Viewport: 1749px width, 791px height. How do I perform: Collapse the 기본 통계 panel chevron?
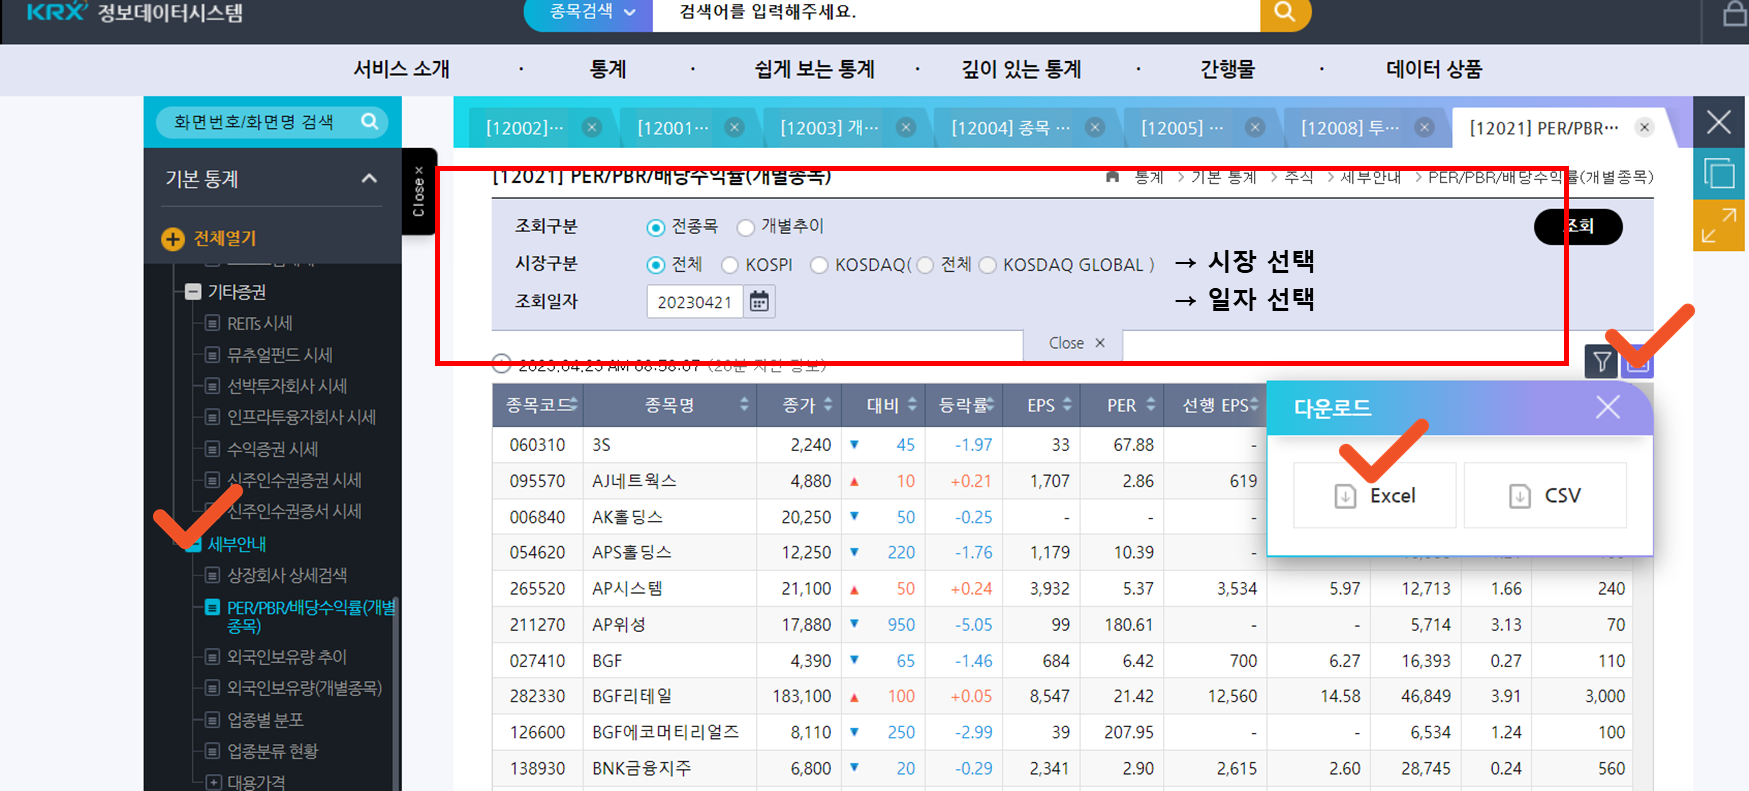tap(369, 179)
